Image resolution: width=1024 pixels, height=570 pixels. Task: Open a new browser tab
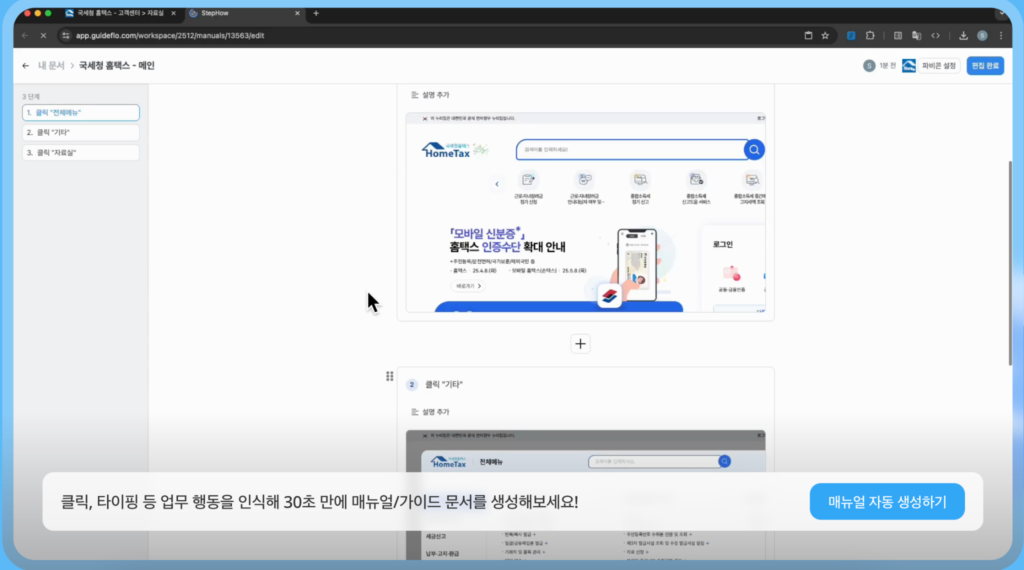[x=316, y=13]
